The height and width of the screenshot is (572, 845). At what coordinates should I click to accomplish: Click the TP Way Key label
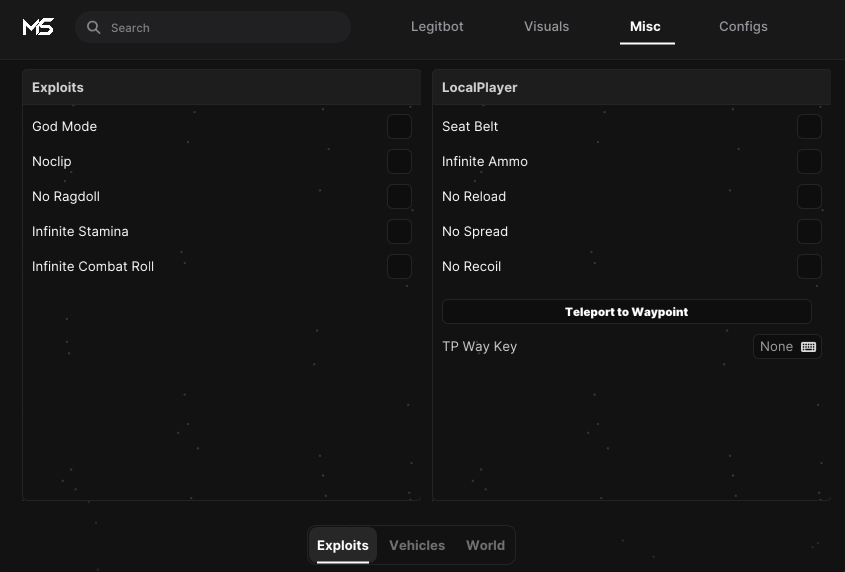[x=480, y=347]
